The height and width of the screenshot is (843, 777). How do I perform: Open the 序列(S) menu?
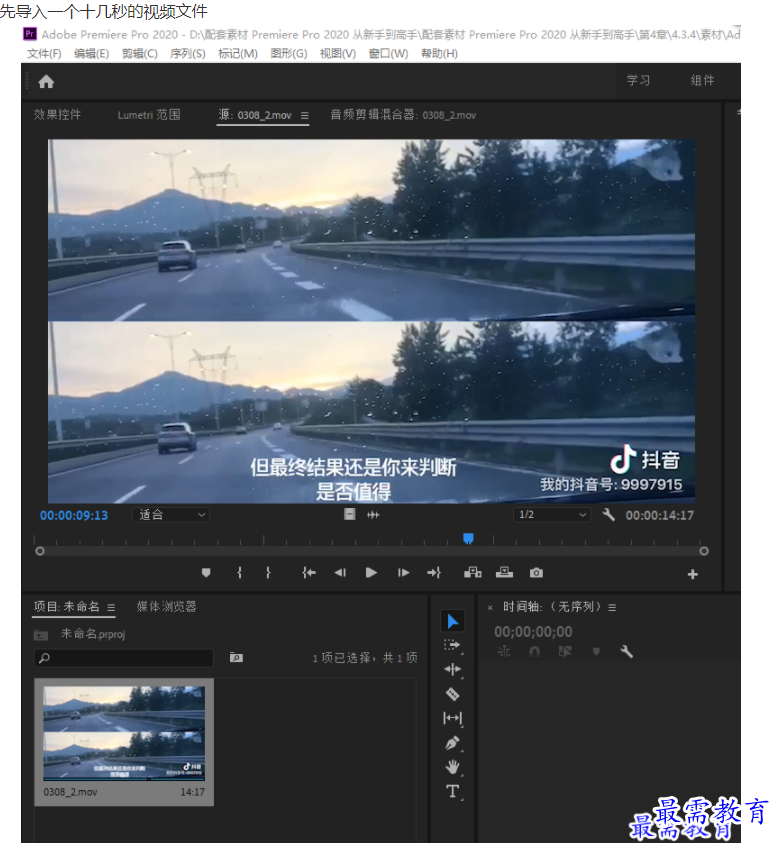[x=188, y=54]
